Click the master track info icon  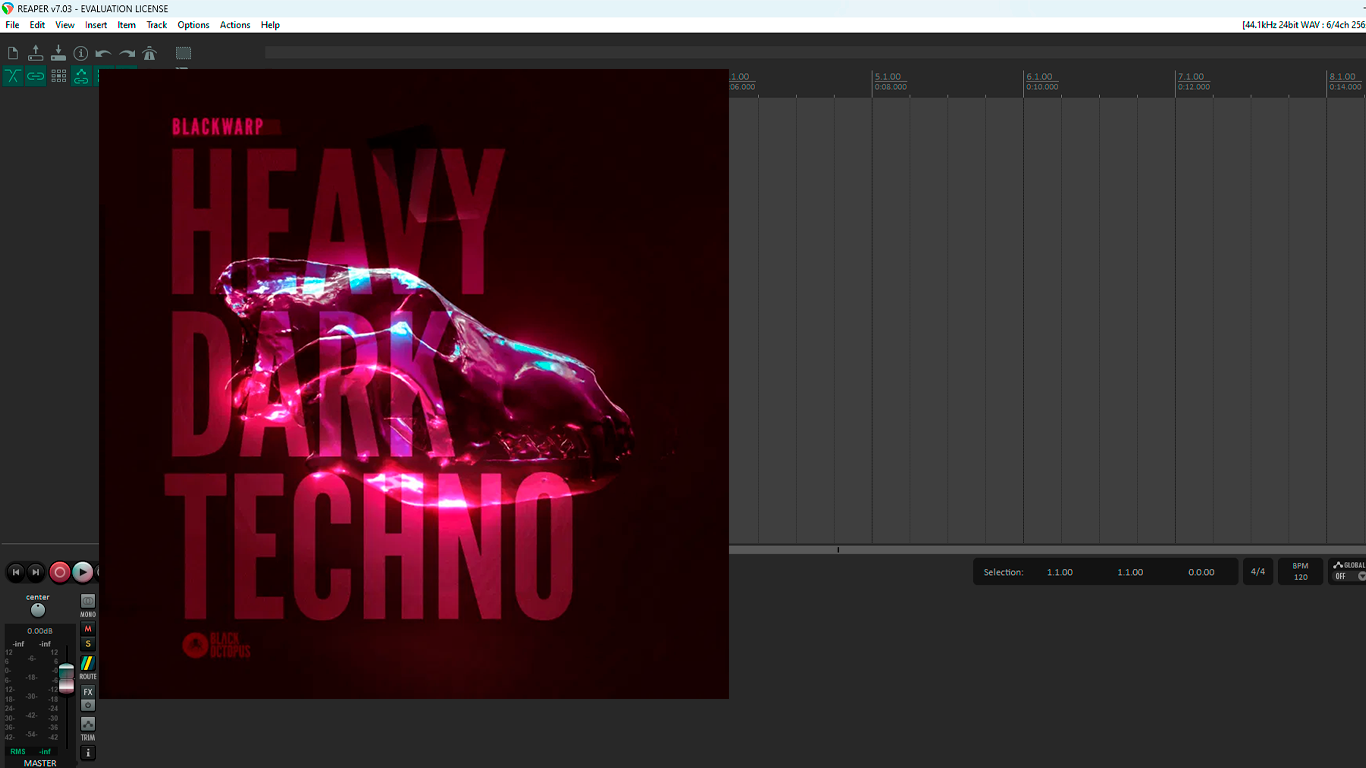click(88, 753)
